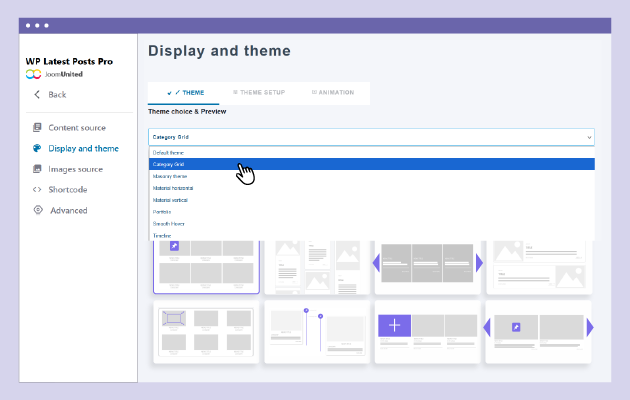Switch to the Theme tab
Image resolution: width=630 pixels, height=400 pixels.
[x=186, y=93]
